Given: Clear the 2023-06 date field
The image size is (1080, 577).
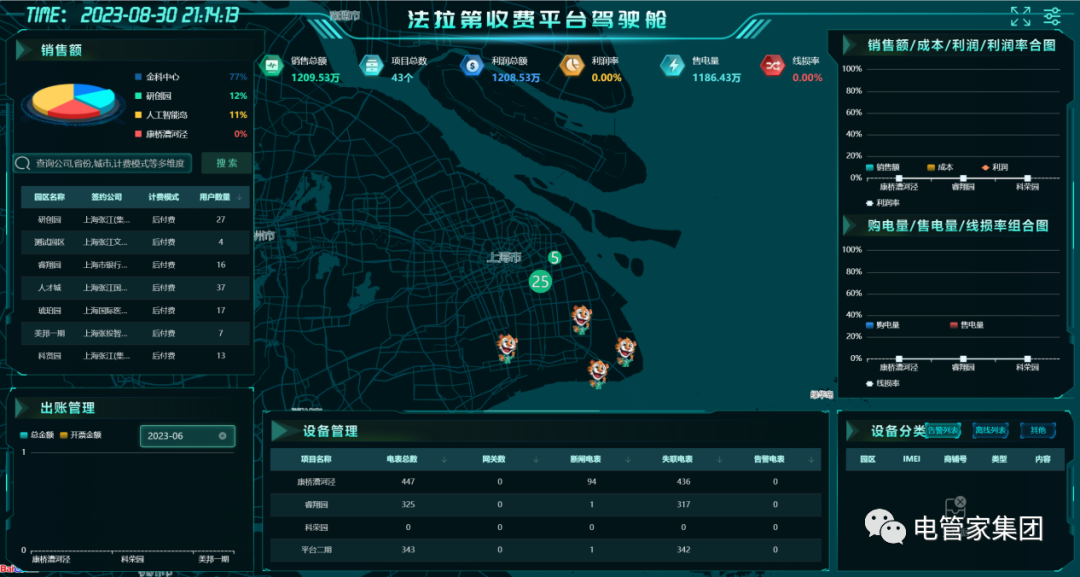Looking at the screenshot, I should 223,436.
